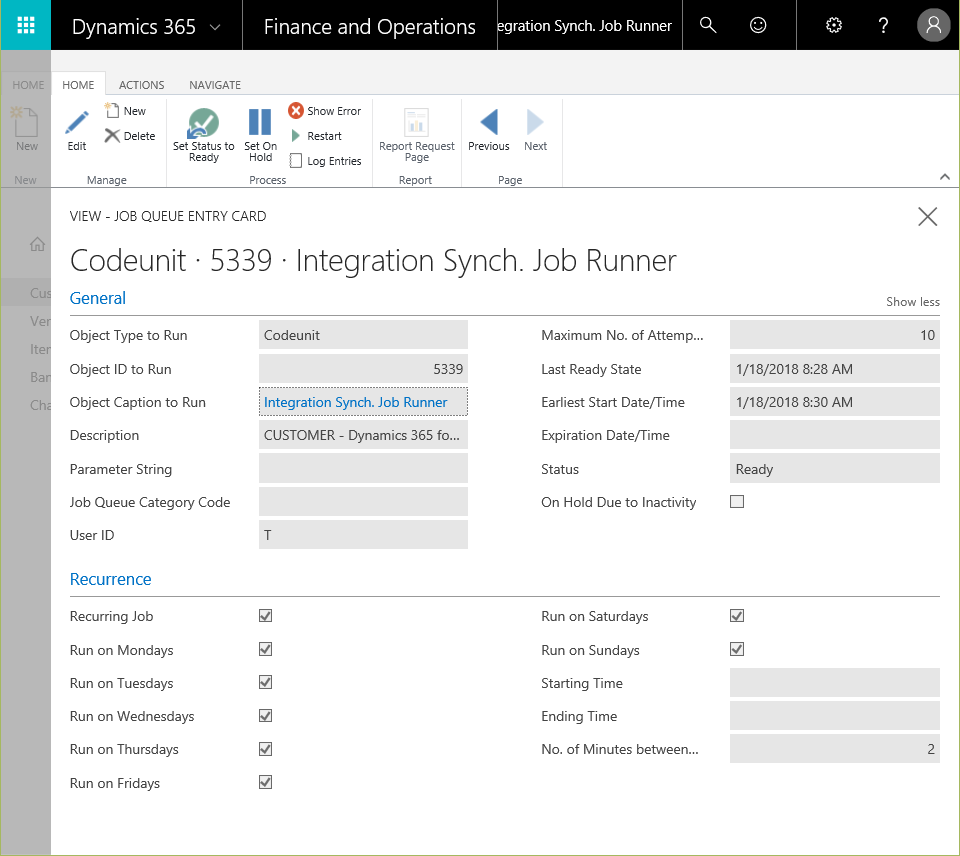Viewport: 960px width, 856px height.
Task: Click Show less in General section
Action: (x=912, y=302)
